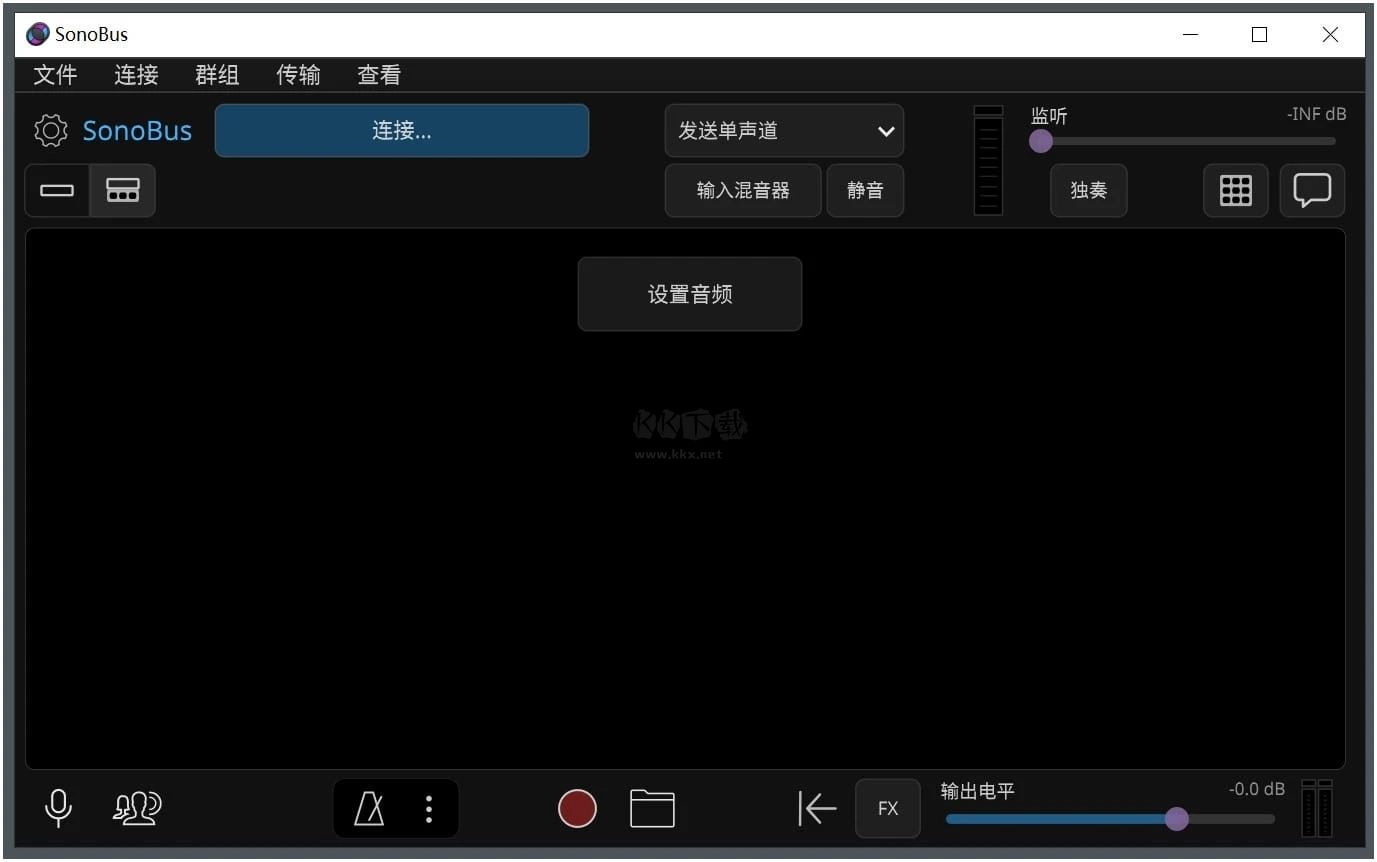Open 设置音频 audio setup
Image resolution: width=1377 pixels, height=862 pixels.
click(689, 293)
